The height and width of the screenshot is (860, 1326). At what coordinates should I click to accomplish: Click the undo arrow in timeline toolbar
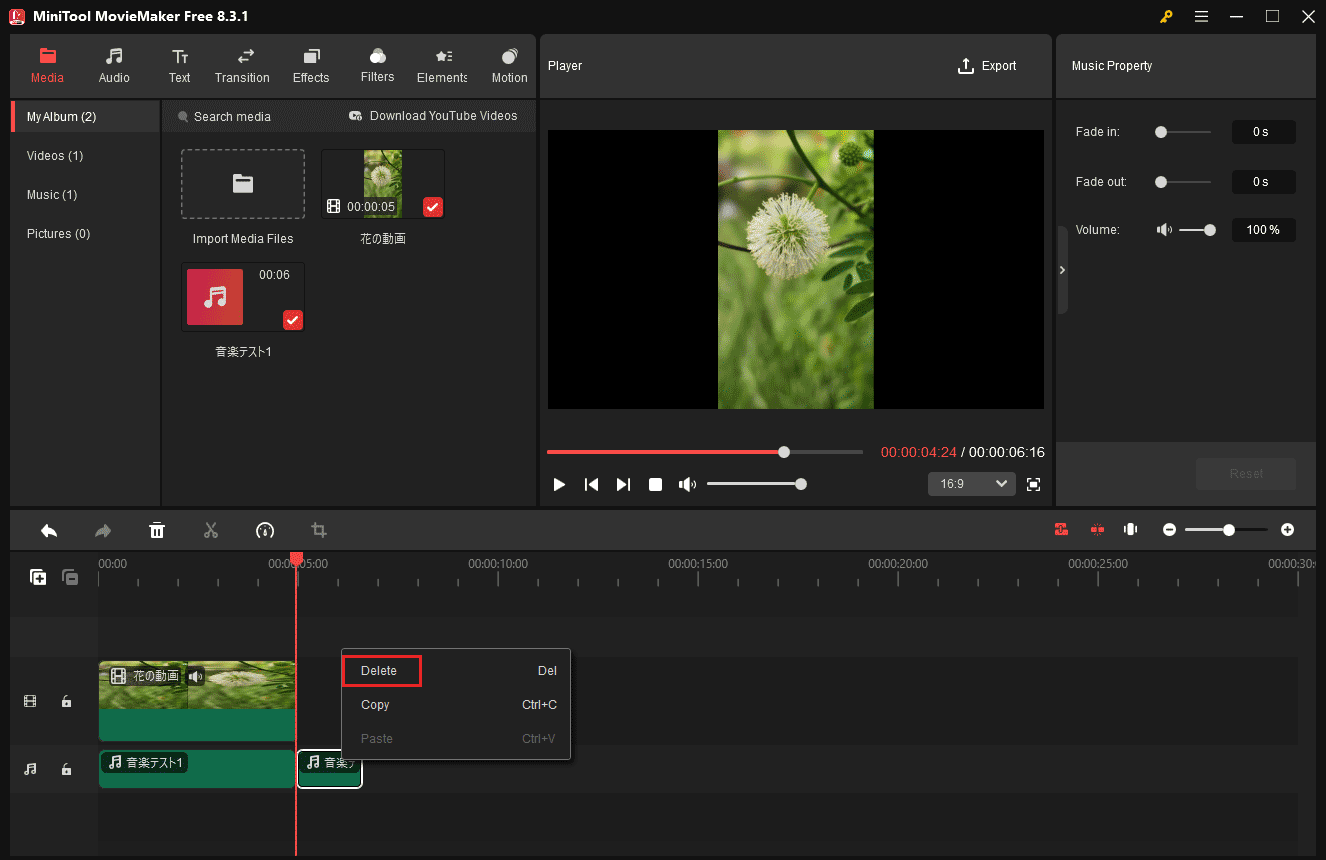[49, 530]
